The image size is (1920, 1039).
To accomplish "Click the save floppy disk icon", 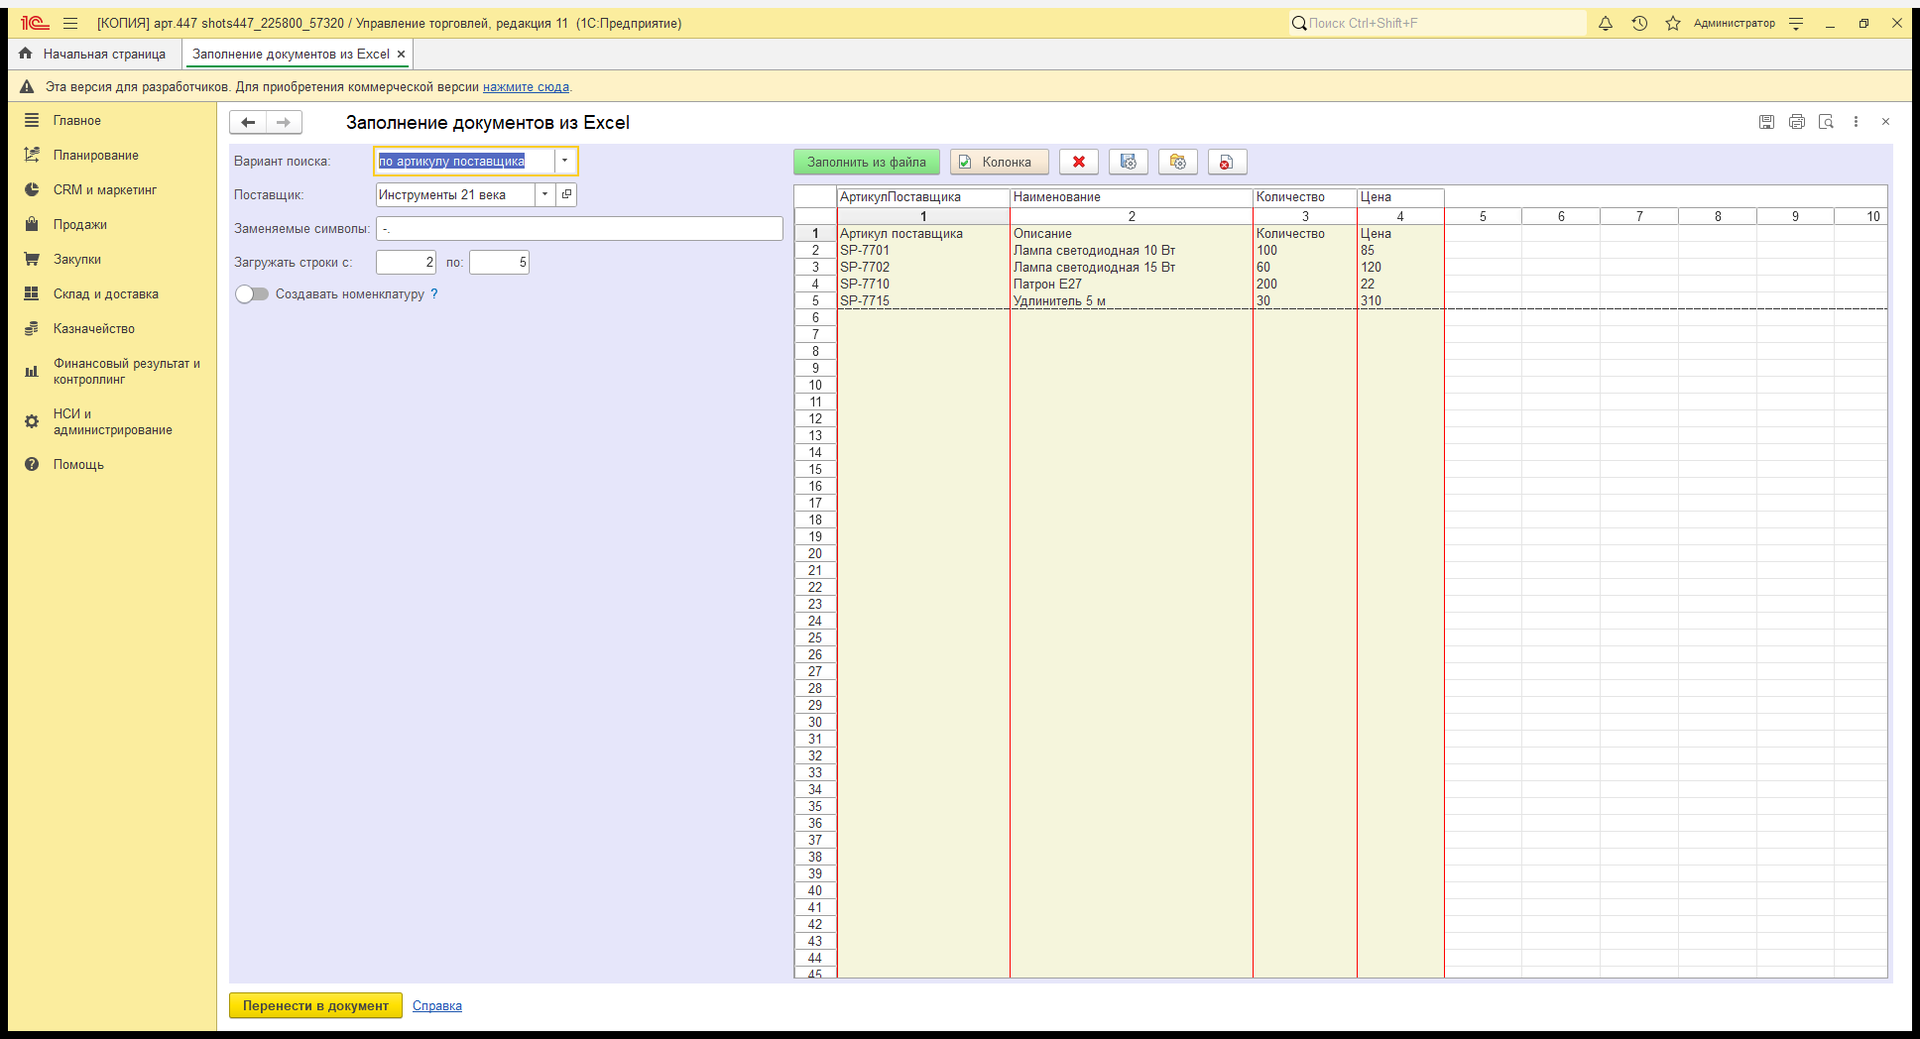I will tap(1767, 122).
